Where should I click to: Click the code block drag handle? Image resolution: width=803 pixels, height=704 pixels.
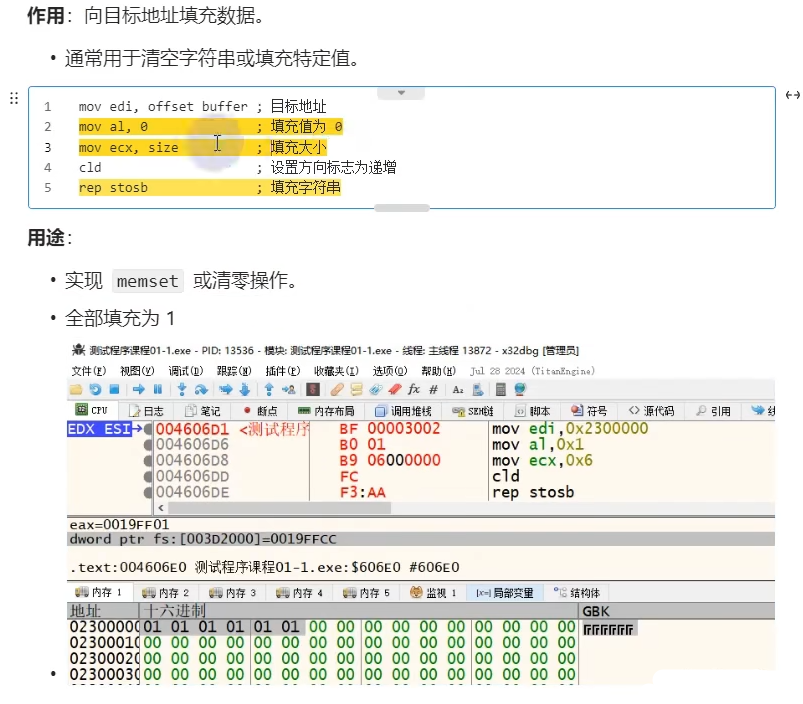pos(14,97)
